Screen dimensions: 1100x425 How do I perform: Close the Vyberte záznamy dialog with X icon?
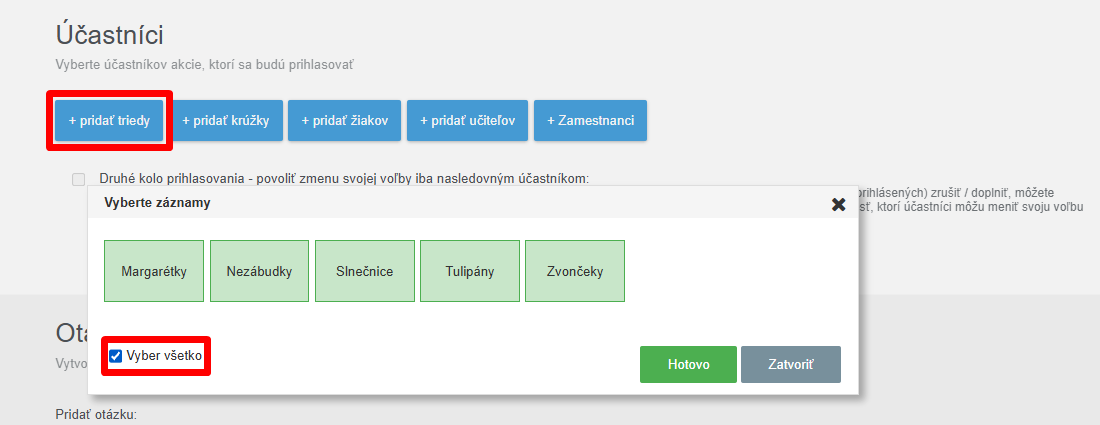tap(838, 204)
